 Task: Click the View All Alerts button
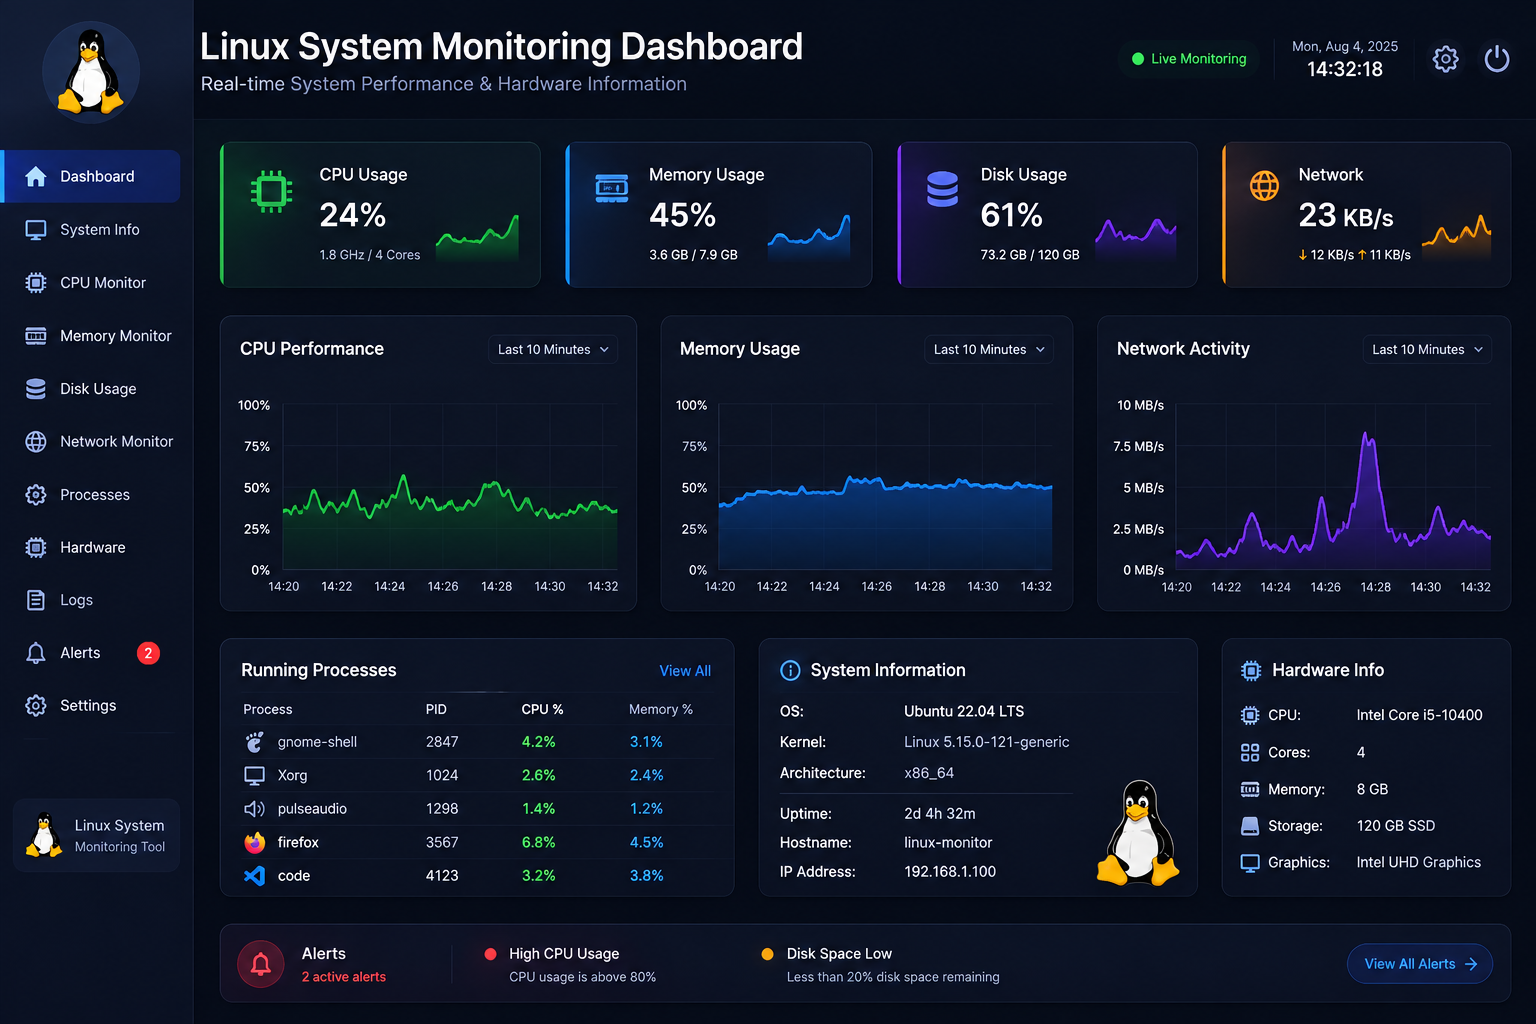click(1420, 964)
